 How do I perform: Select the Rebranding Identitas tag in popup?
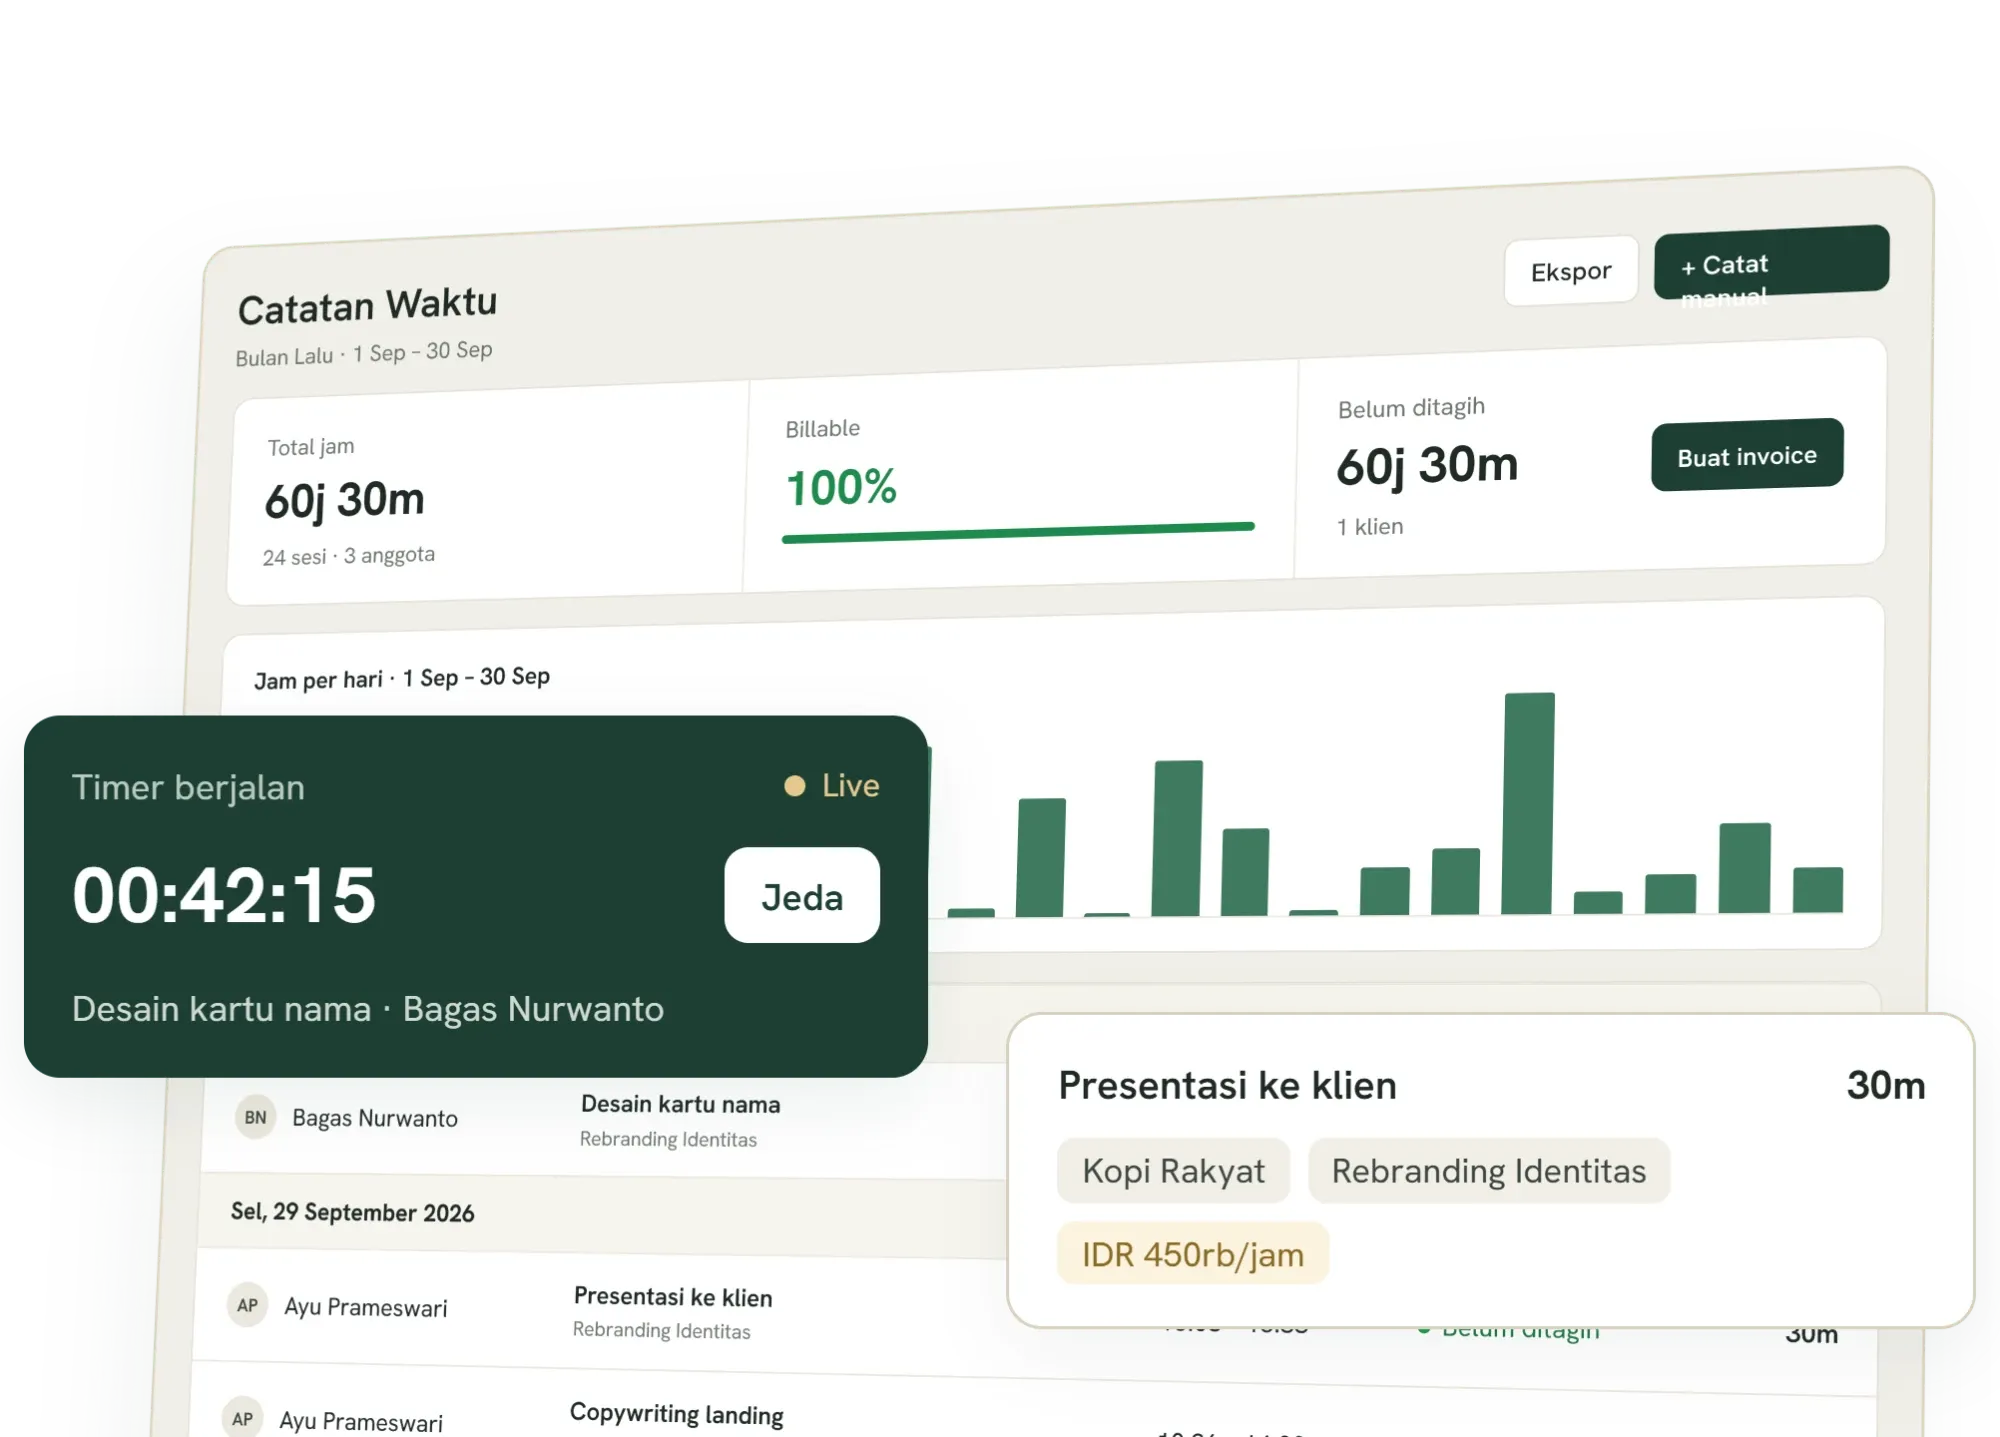pos(1488,1171)
